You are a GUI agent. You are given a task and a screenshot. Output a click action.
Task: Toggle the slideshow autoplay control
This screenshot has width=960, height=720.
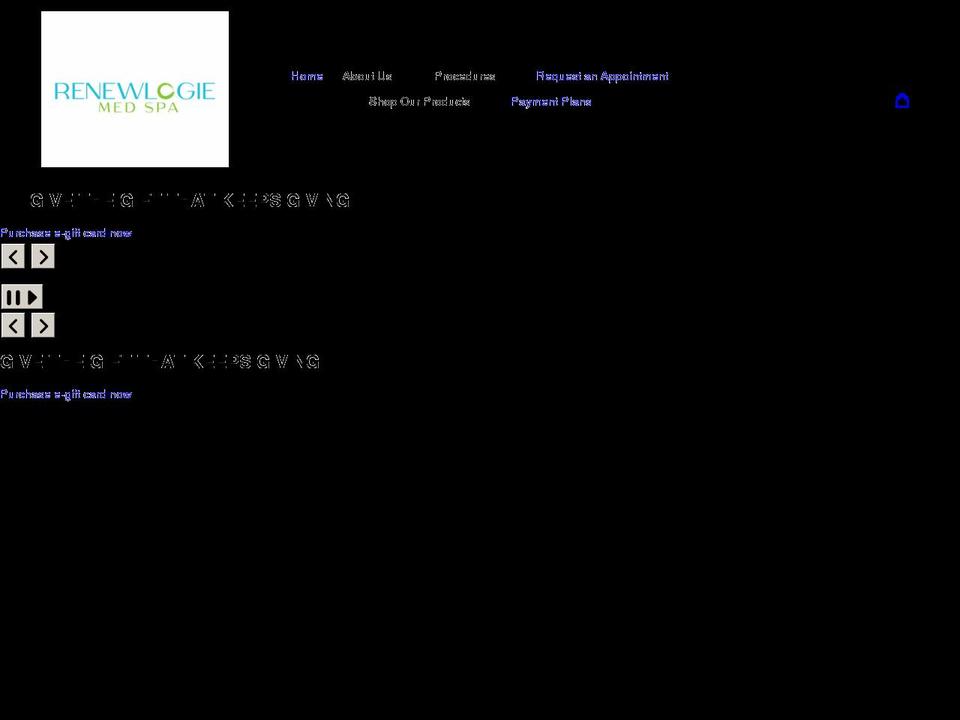22,297
